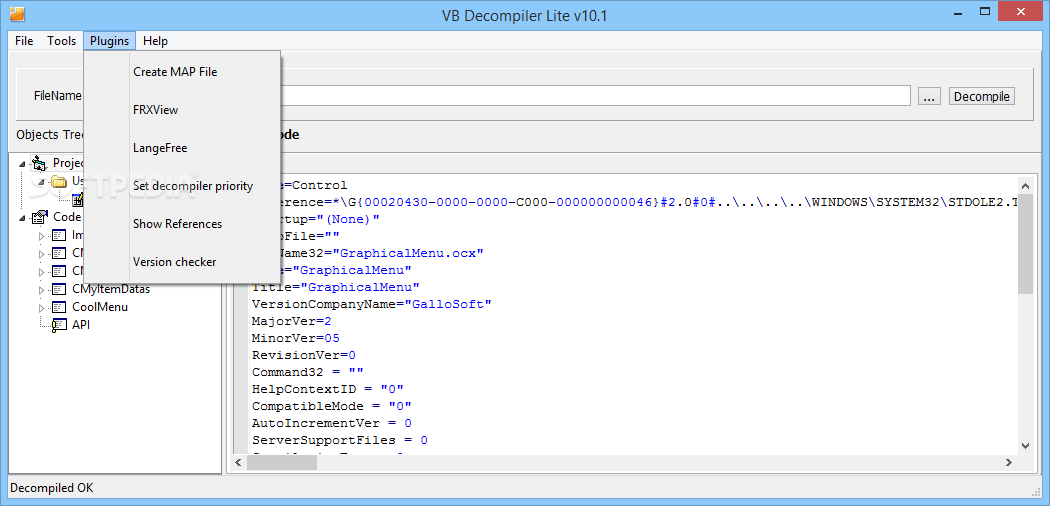1050x506 pixels.
Task: Open the File menu
Action: click(24, 41)
